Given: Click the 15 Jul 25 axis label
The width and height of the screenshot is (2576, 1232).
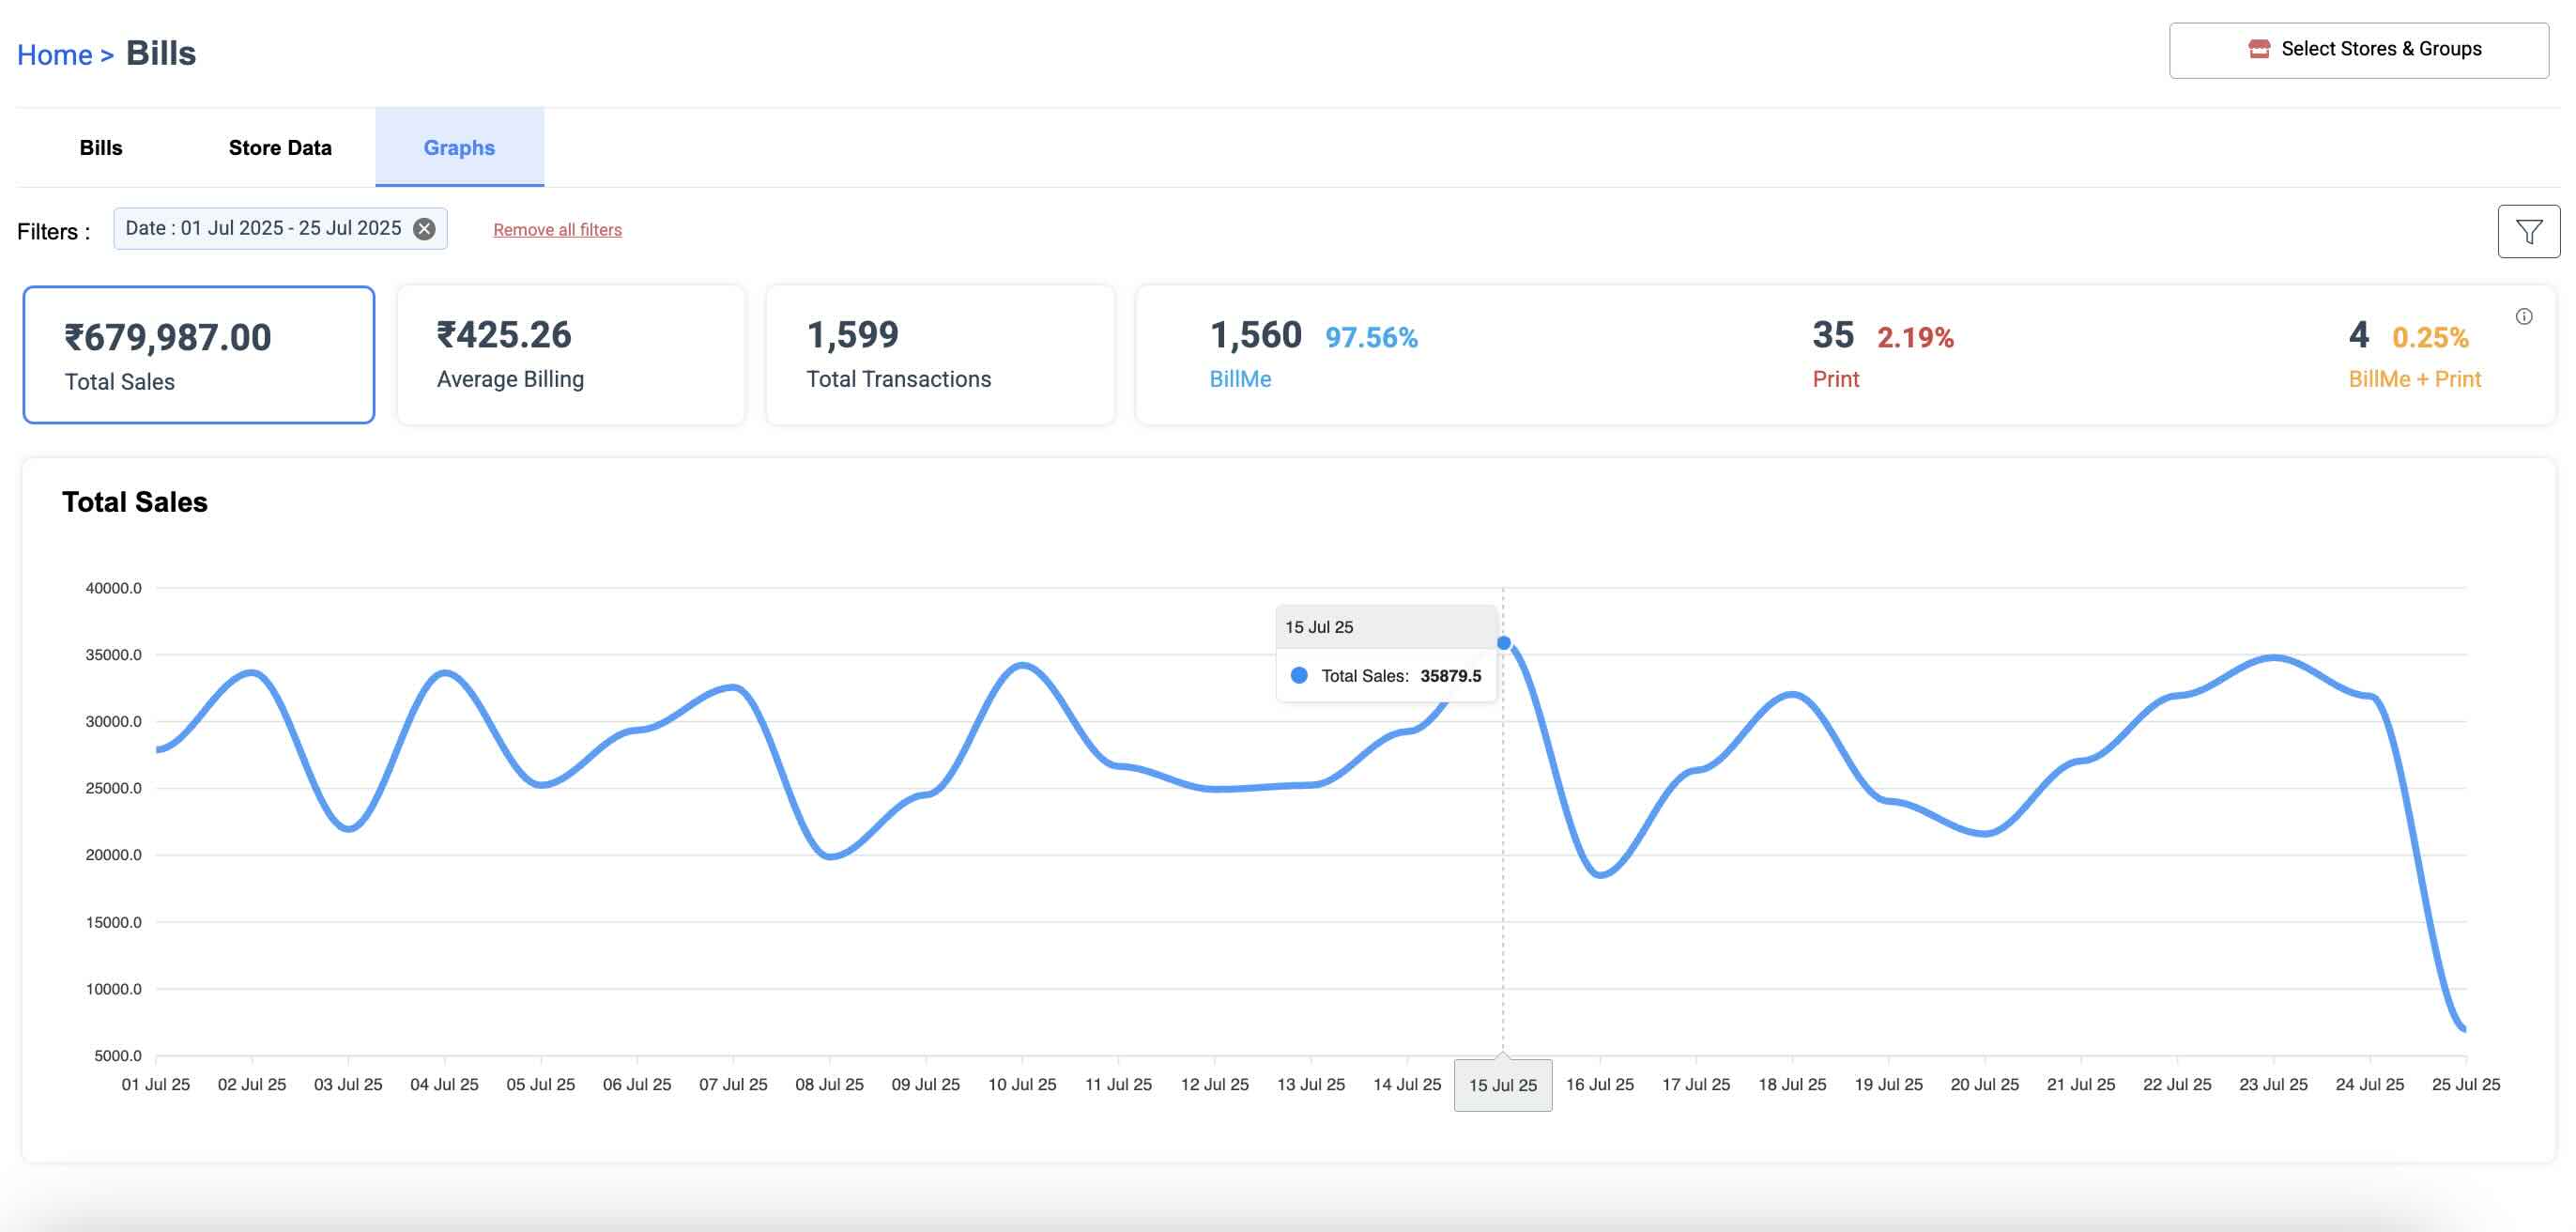Looking at the screenshot, I should click(x=1502, y=1085).
